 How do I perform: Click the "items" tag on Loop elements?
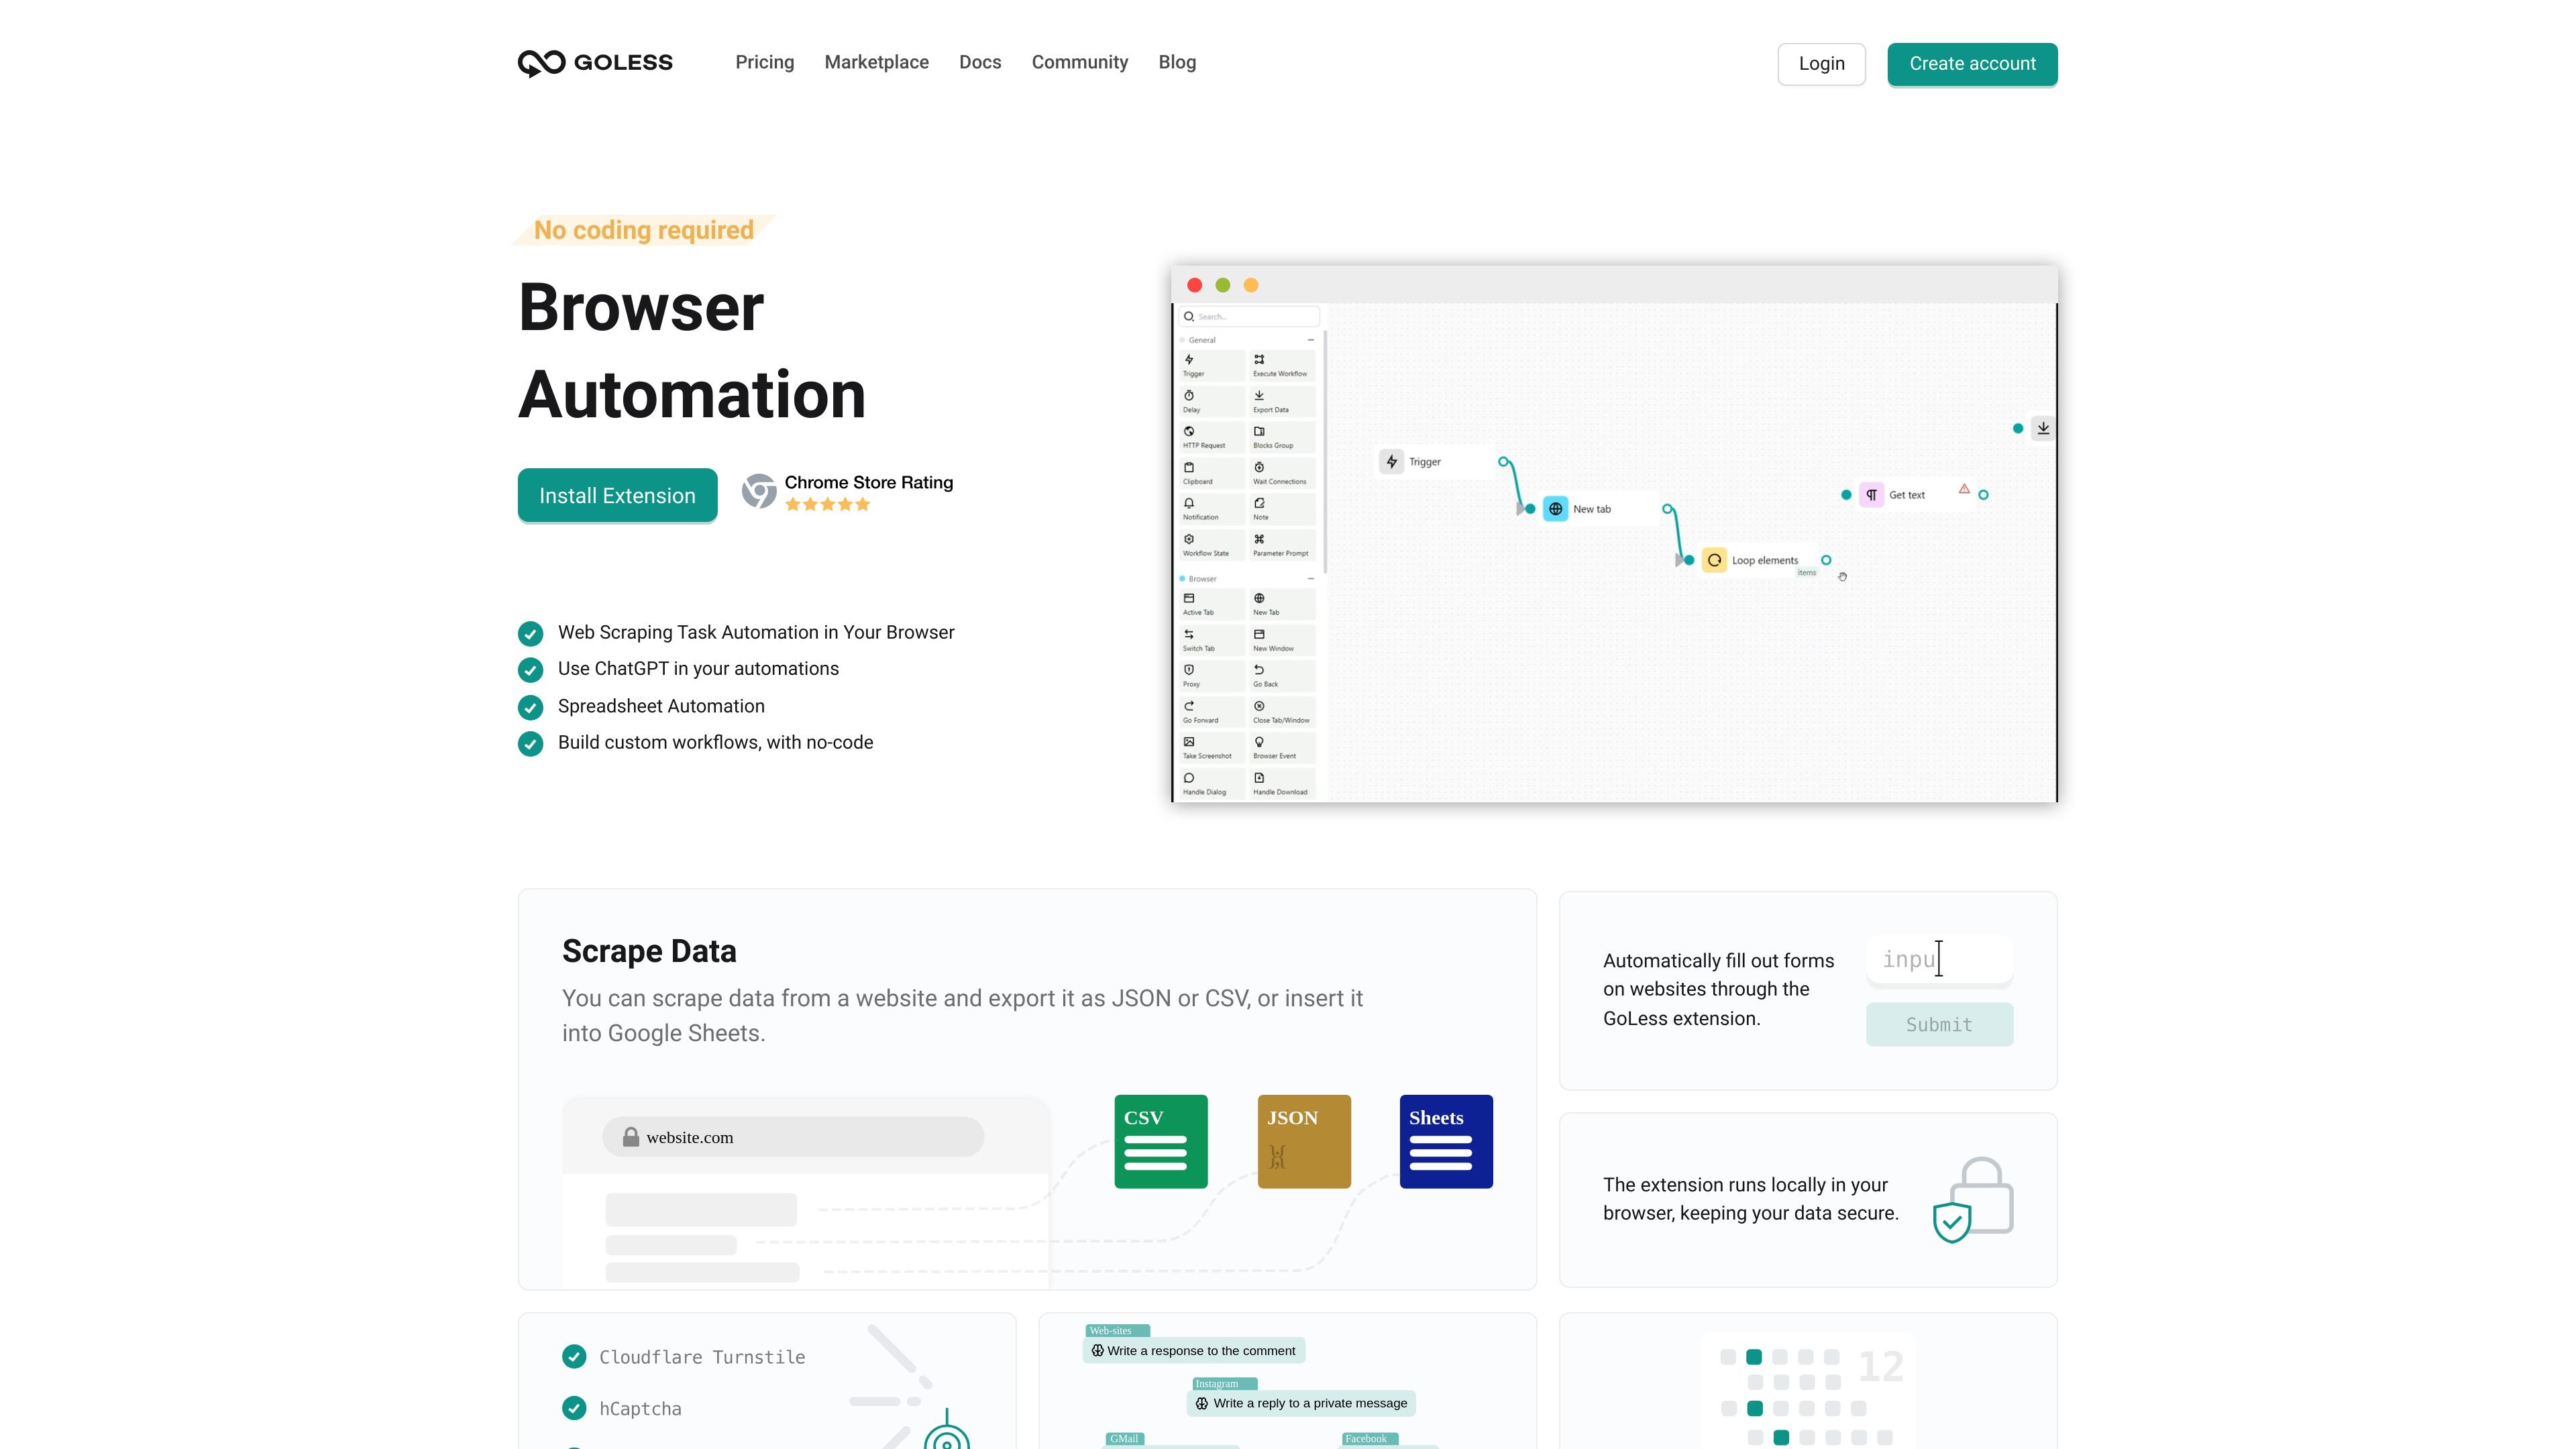coord(1806,573)
